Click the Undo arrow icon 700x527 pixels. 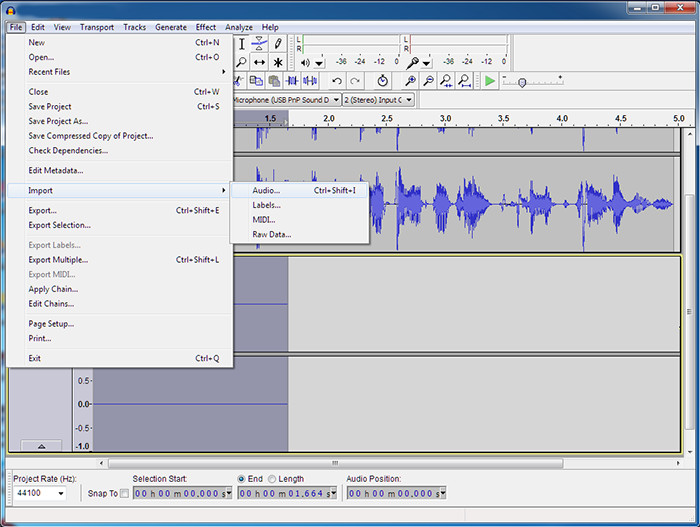[x=337, y=81]
